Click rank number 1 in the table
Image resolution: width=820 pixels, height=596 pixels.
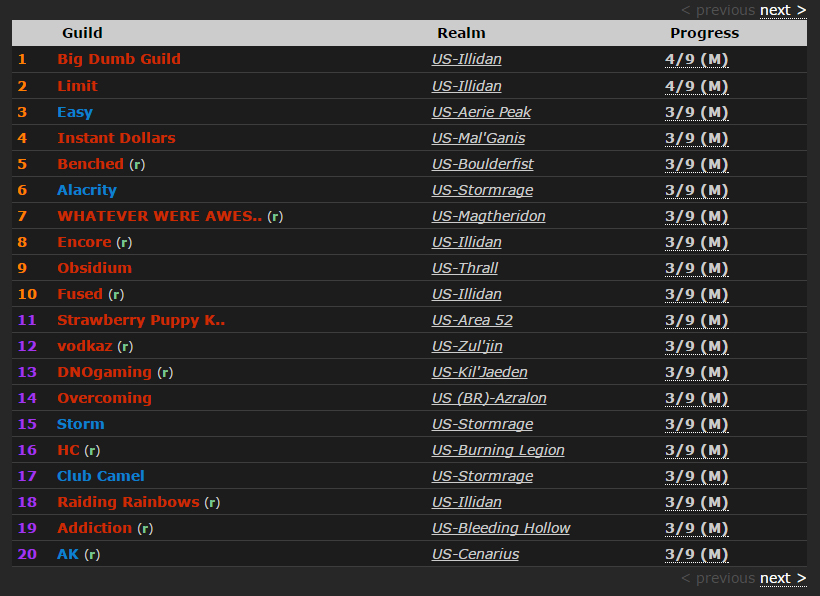22,59
